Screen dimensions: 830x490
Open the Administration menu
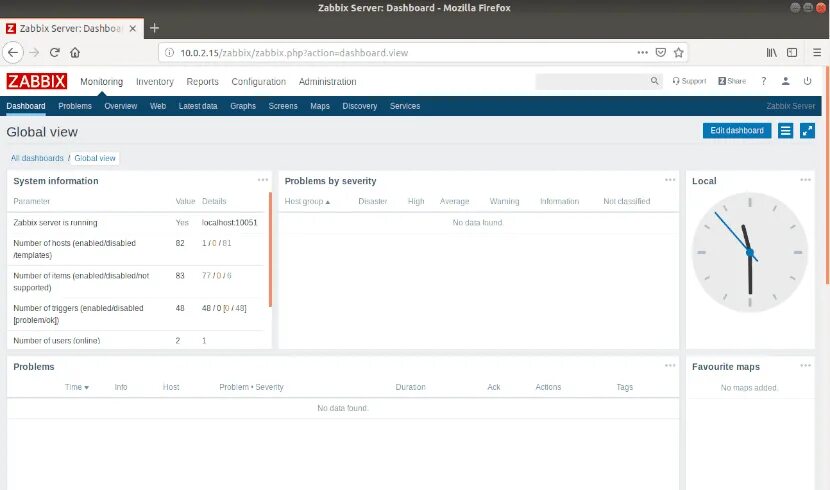coord(327,81)
